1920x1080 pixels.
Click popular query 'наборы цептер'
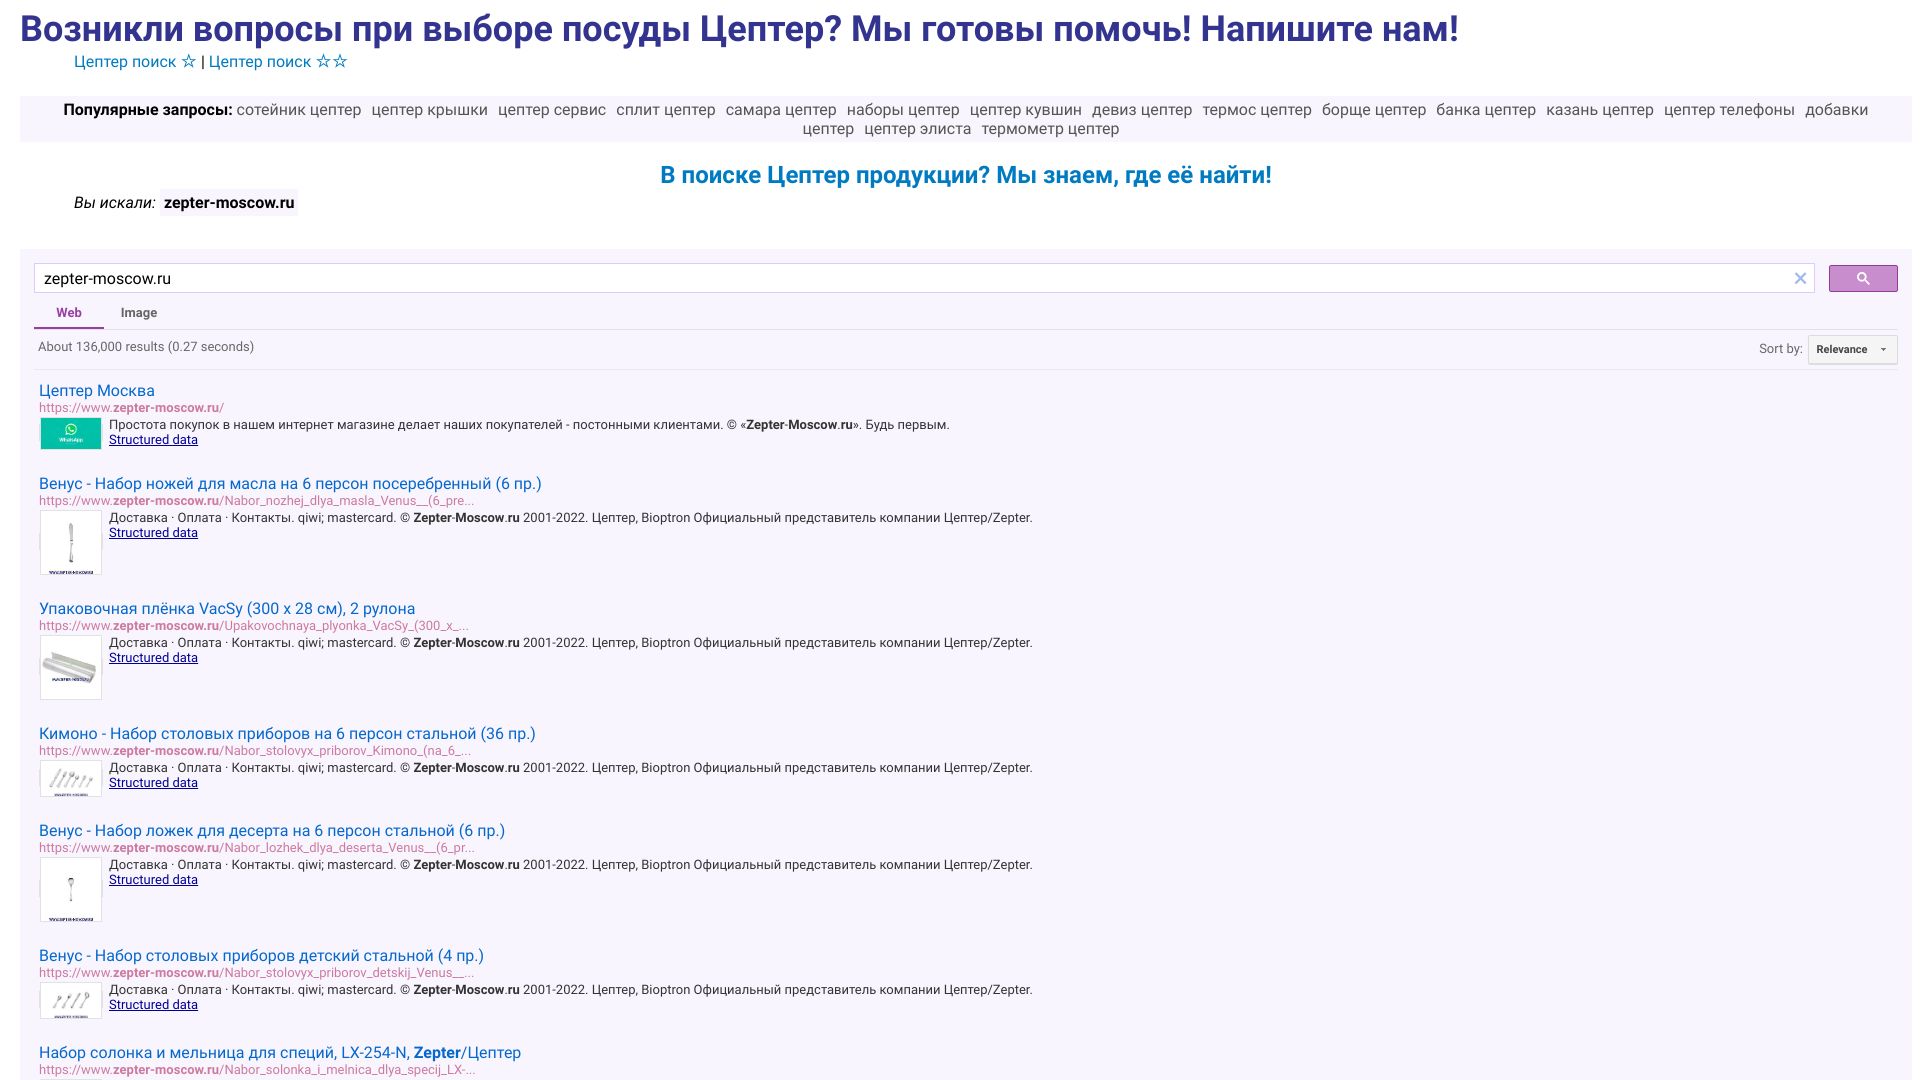[x=903, y=110]
